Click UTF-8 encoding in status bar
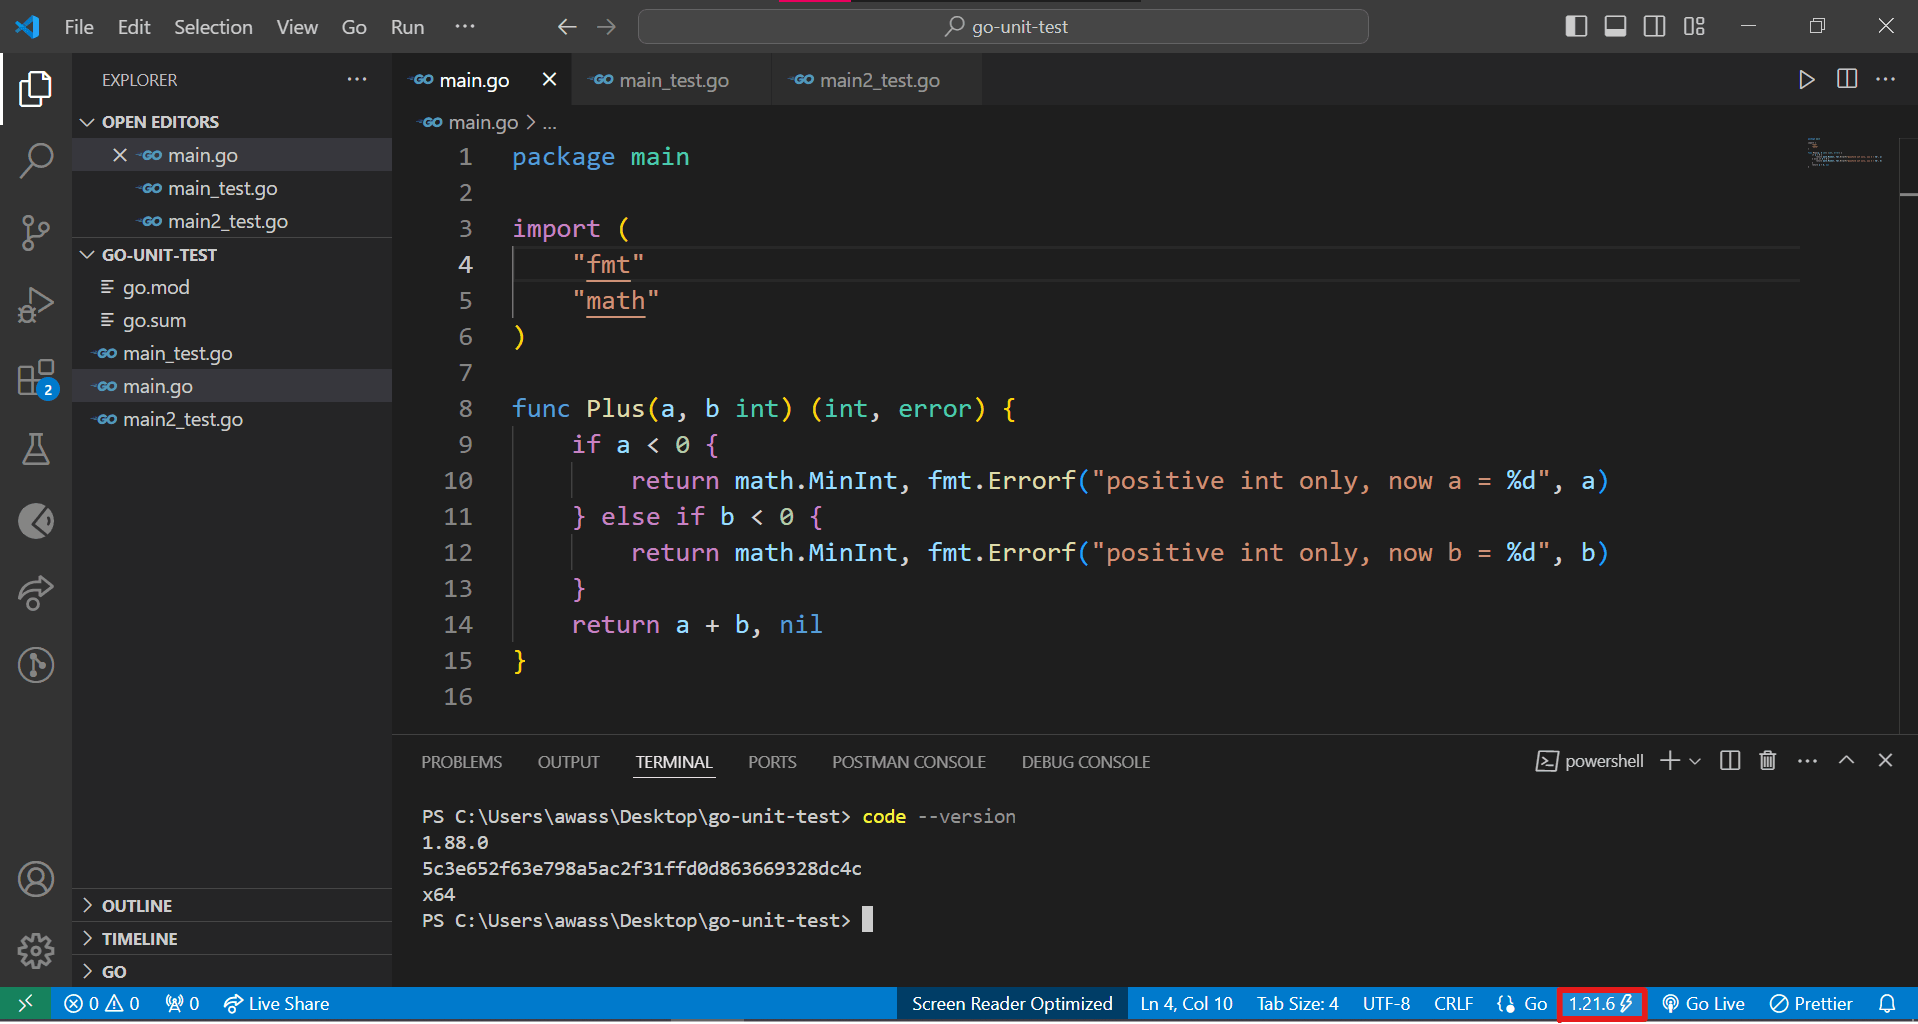This screenshot has height=1024, width=1918. pyautogui.click(x=1386, y=1004)
